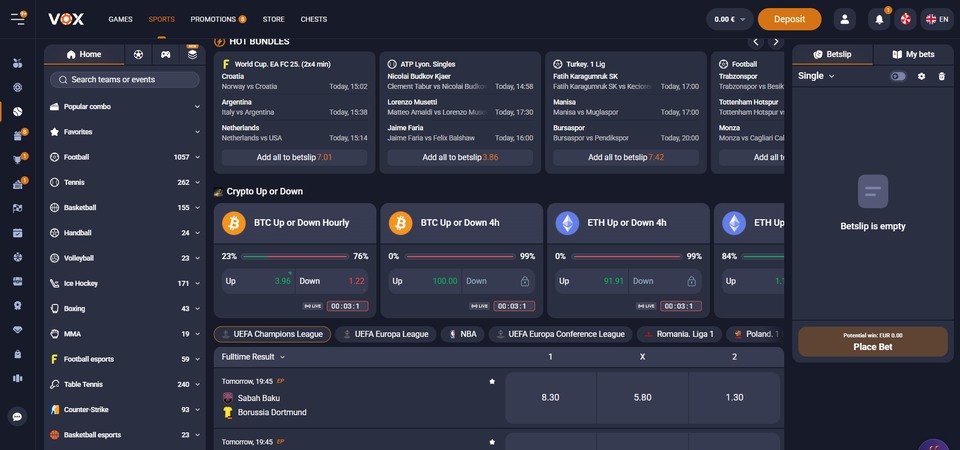Open the layers stack tab marked new
This screenshot has width=960, height=450.
click(x=192, y=54)
